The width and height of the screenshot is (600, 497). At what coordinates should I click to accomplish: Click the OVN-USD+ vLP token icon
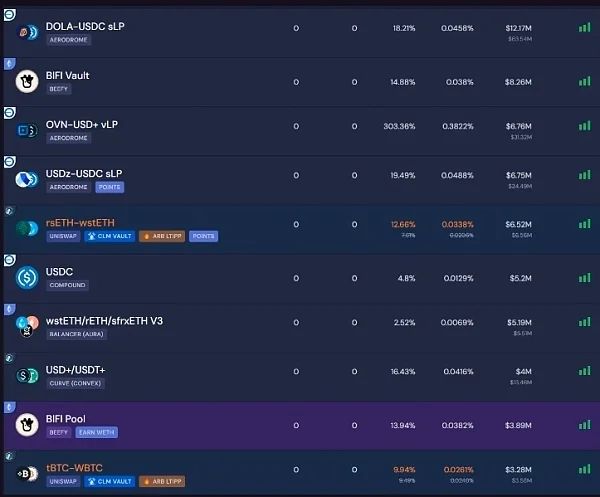tap(27, 130)
